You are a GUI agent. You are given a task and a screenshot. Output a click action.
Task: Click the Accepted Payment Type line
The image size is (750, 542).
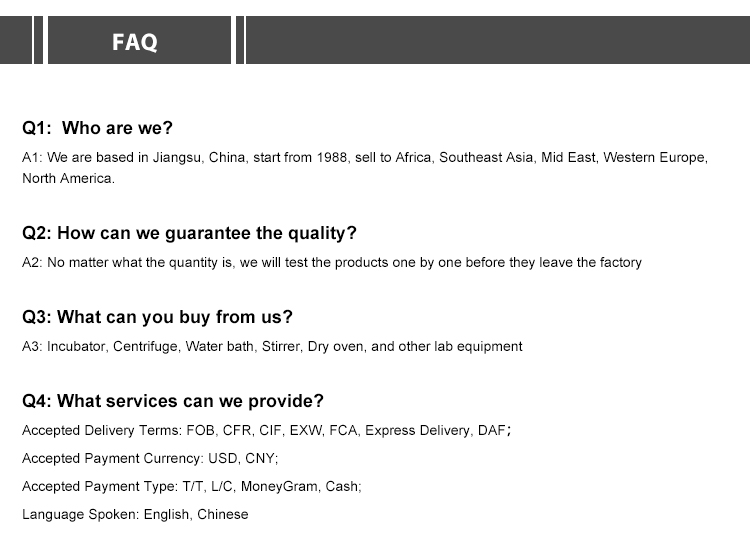click(192, 487)
